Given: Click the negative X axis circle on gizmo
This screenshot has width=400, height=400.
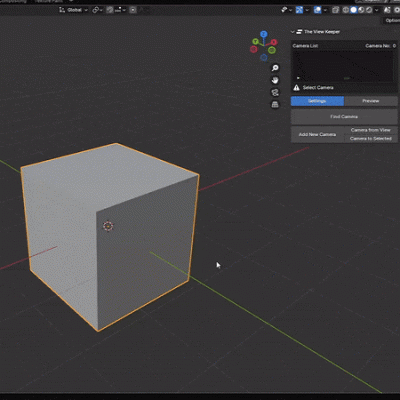Looking at the screenshot, I should coord(253,49).
